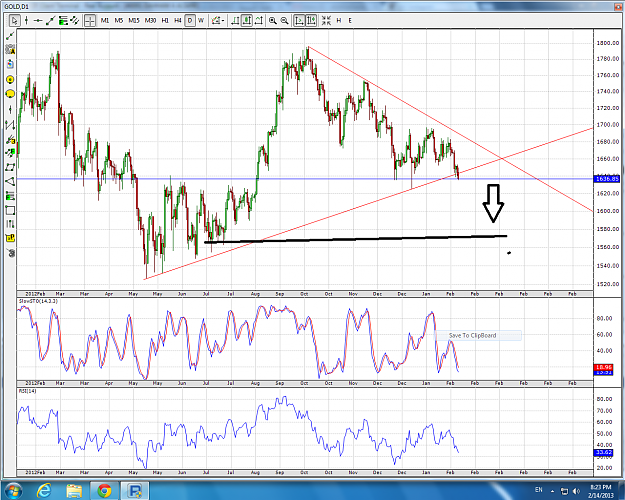Screen dimensions: 625x500
Task: Select the arrow cursor tool
Action: 15,20
